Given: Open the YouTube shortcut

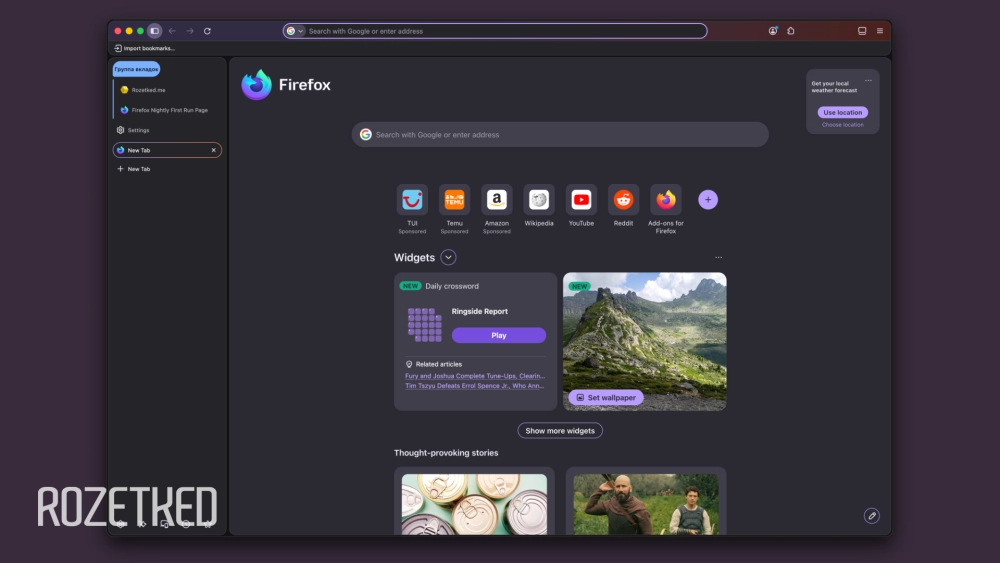Looking at the screenshot, I should [581, 200].
